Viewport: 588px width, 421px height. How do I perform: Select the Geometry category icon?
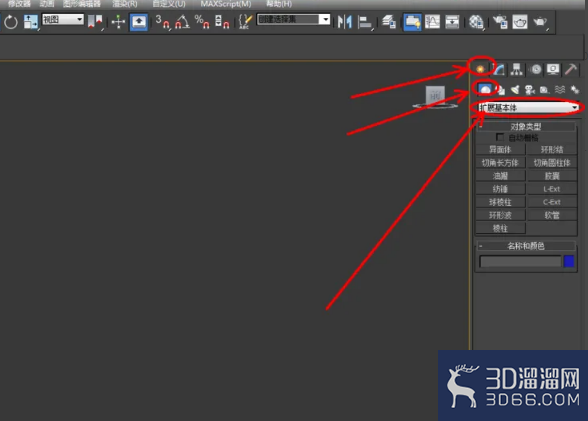(x=485, y=89)
